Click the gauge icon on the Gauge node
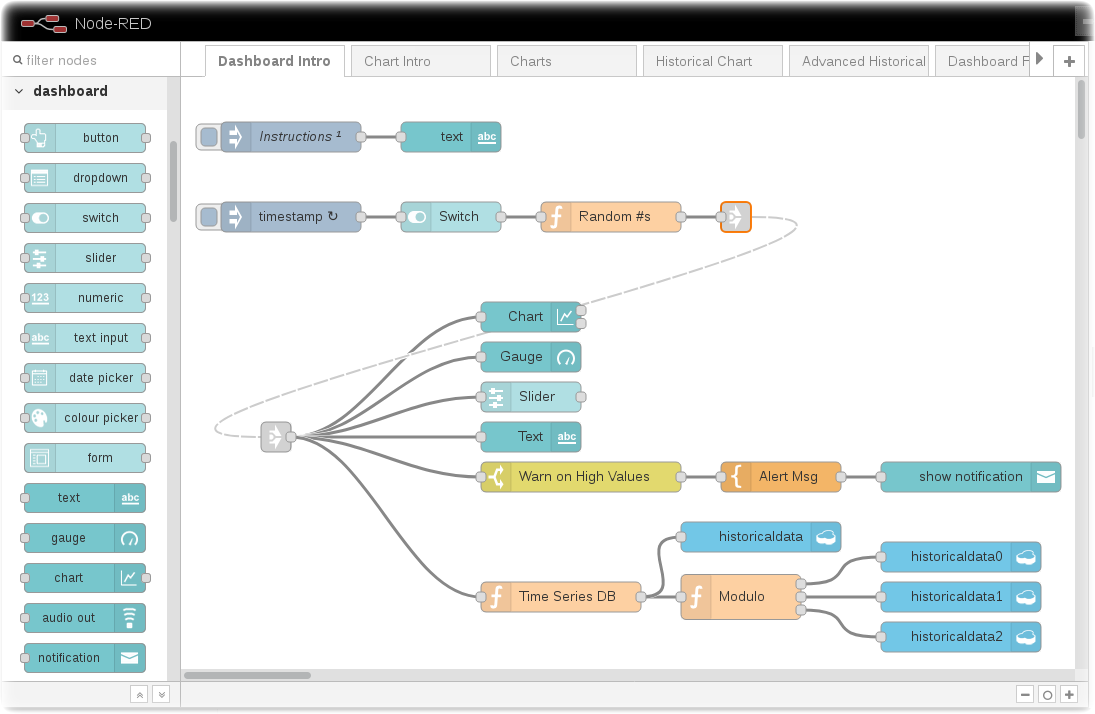The height and width of the screenshot is (714, 1095). tap(566, 357)
